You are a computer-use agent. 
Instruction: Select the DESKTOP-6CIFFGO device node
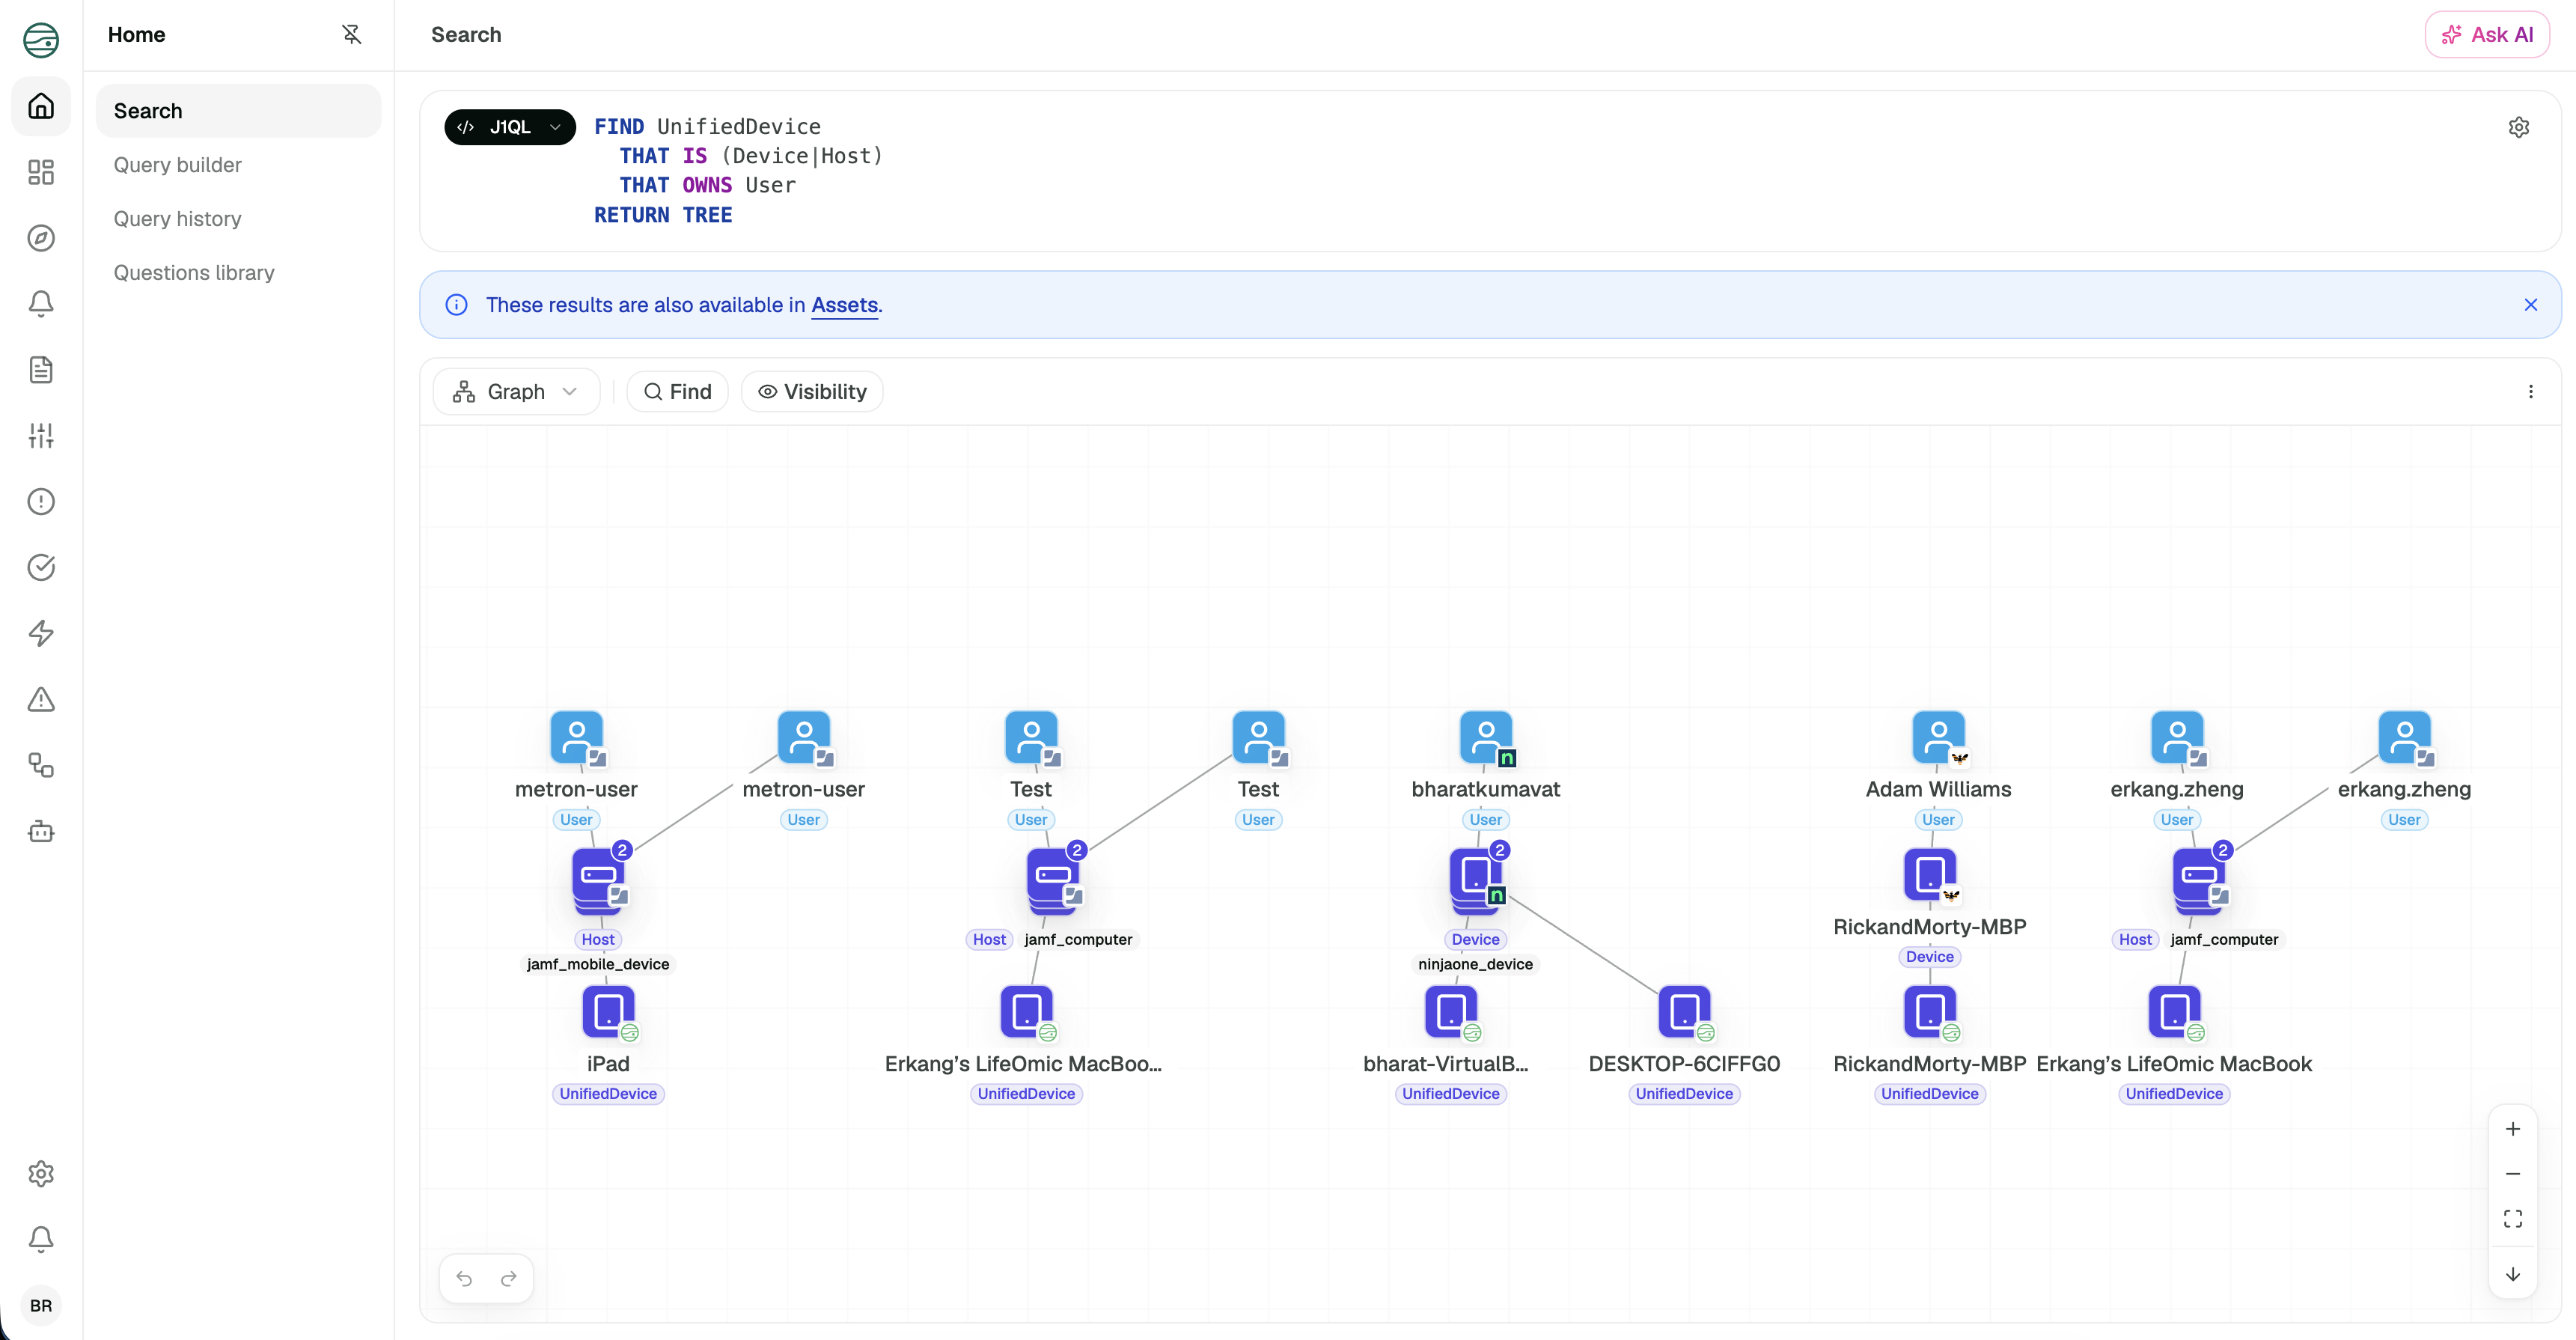point(1684,1012)
